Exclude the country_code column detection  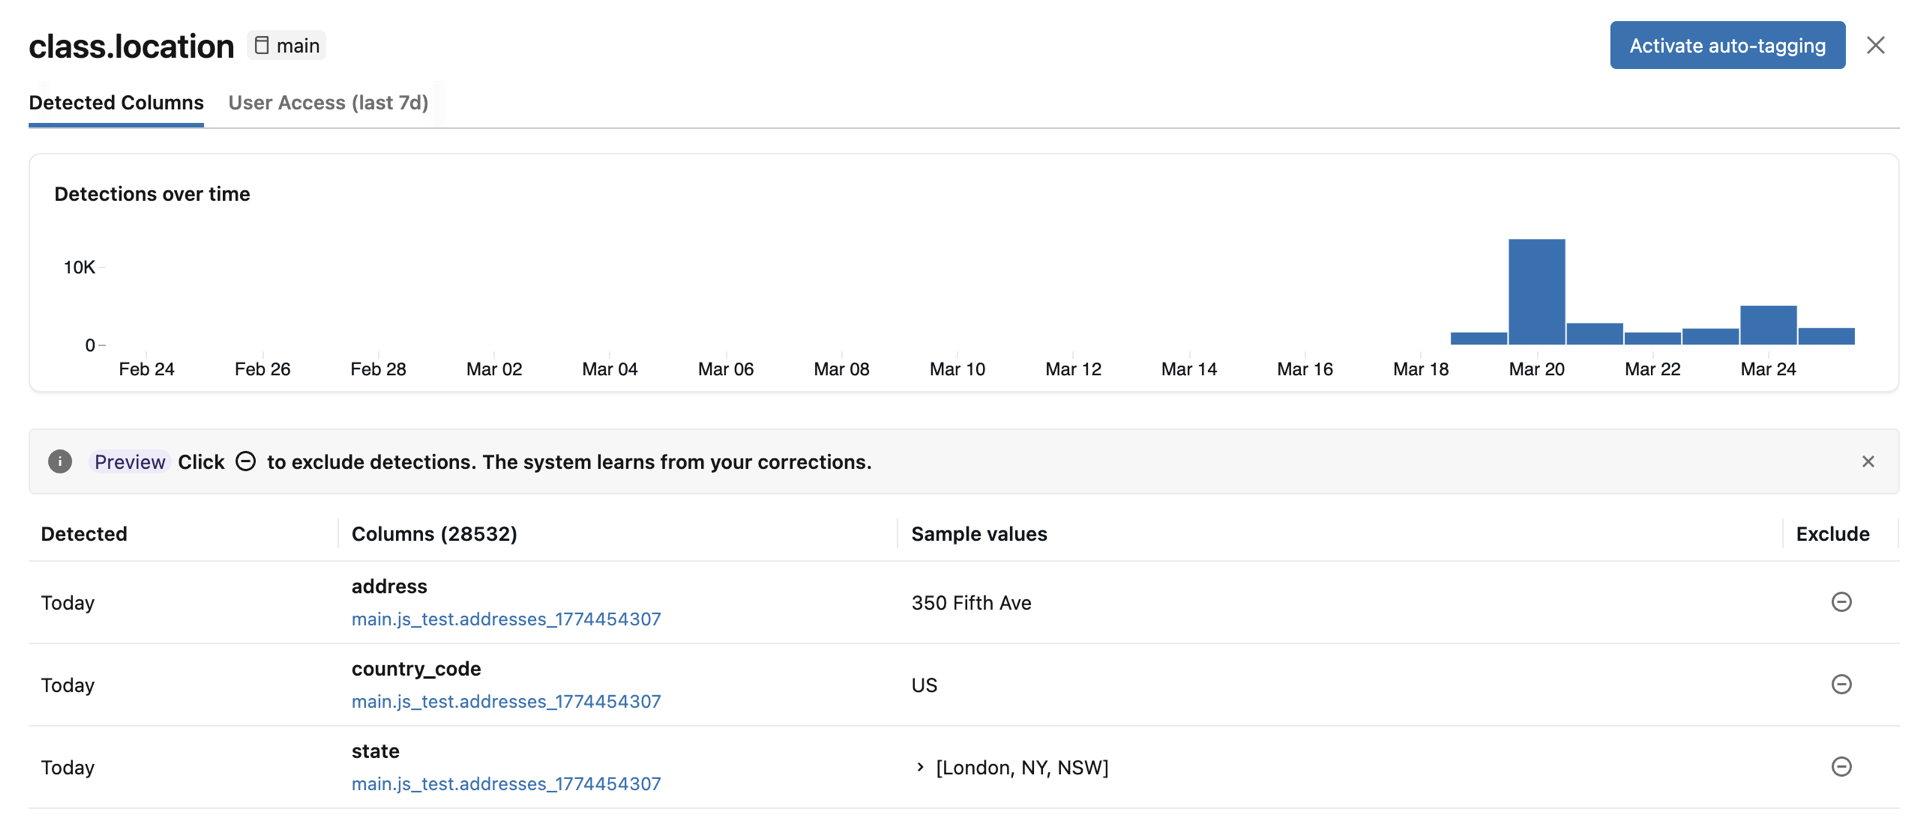(x=1840, y=684)
